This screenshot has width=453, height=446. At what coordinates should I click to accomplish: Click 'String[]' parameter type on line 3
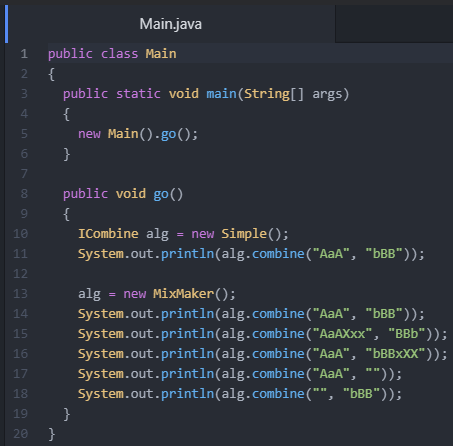click(274, 94)
